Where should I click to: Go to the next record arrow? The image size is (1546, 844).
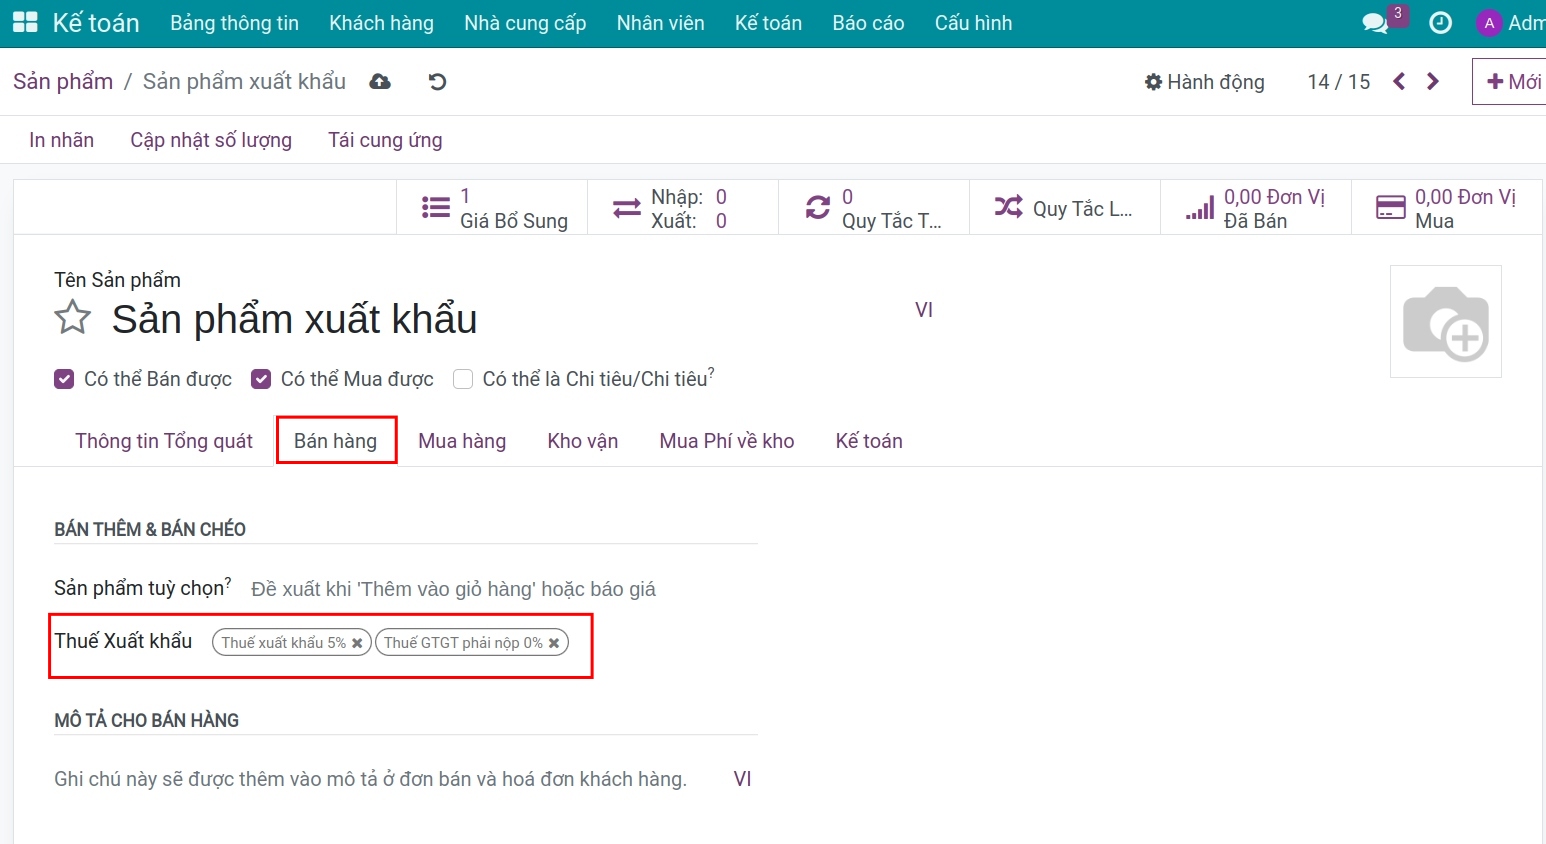pyautogui.click(x=1433, y=81)
